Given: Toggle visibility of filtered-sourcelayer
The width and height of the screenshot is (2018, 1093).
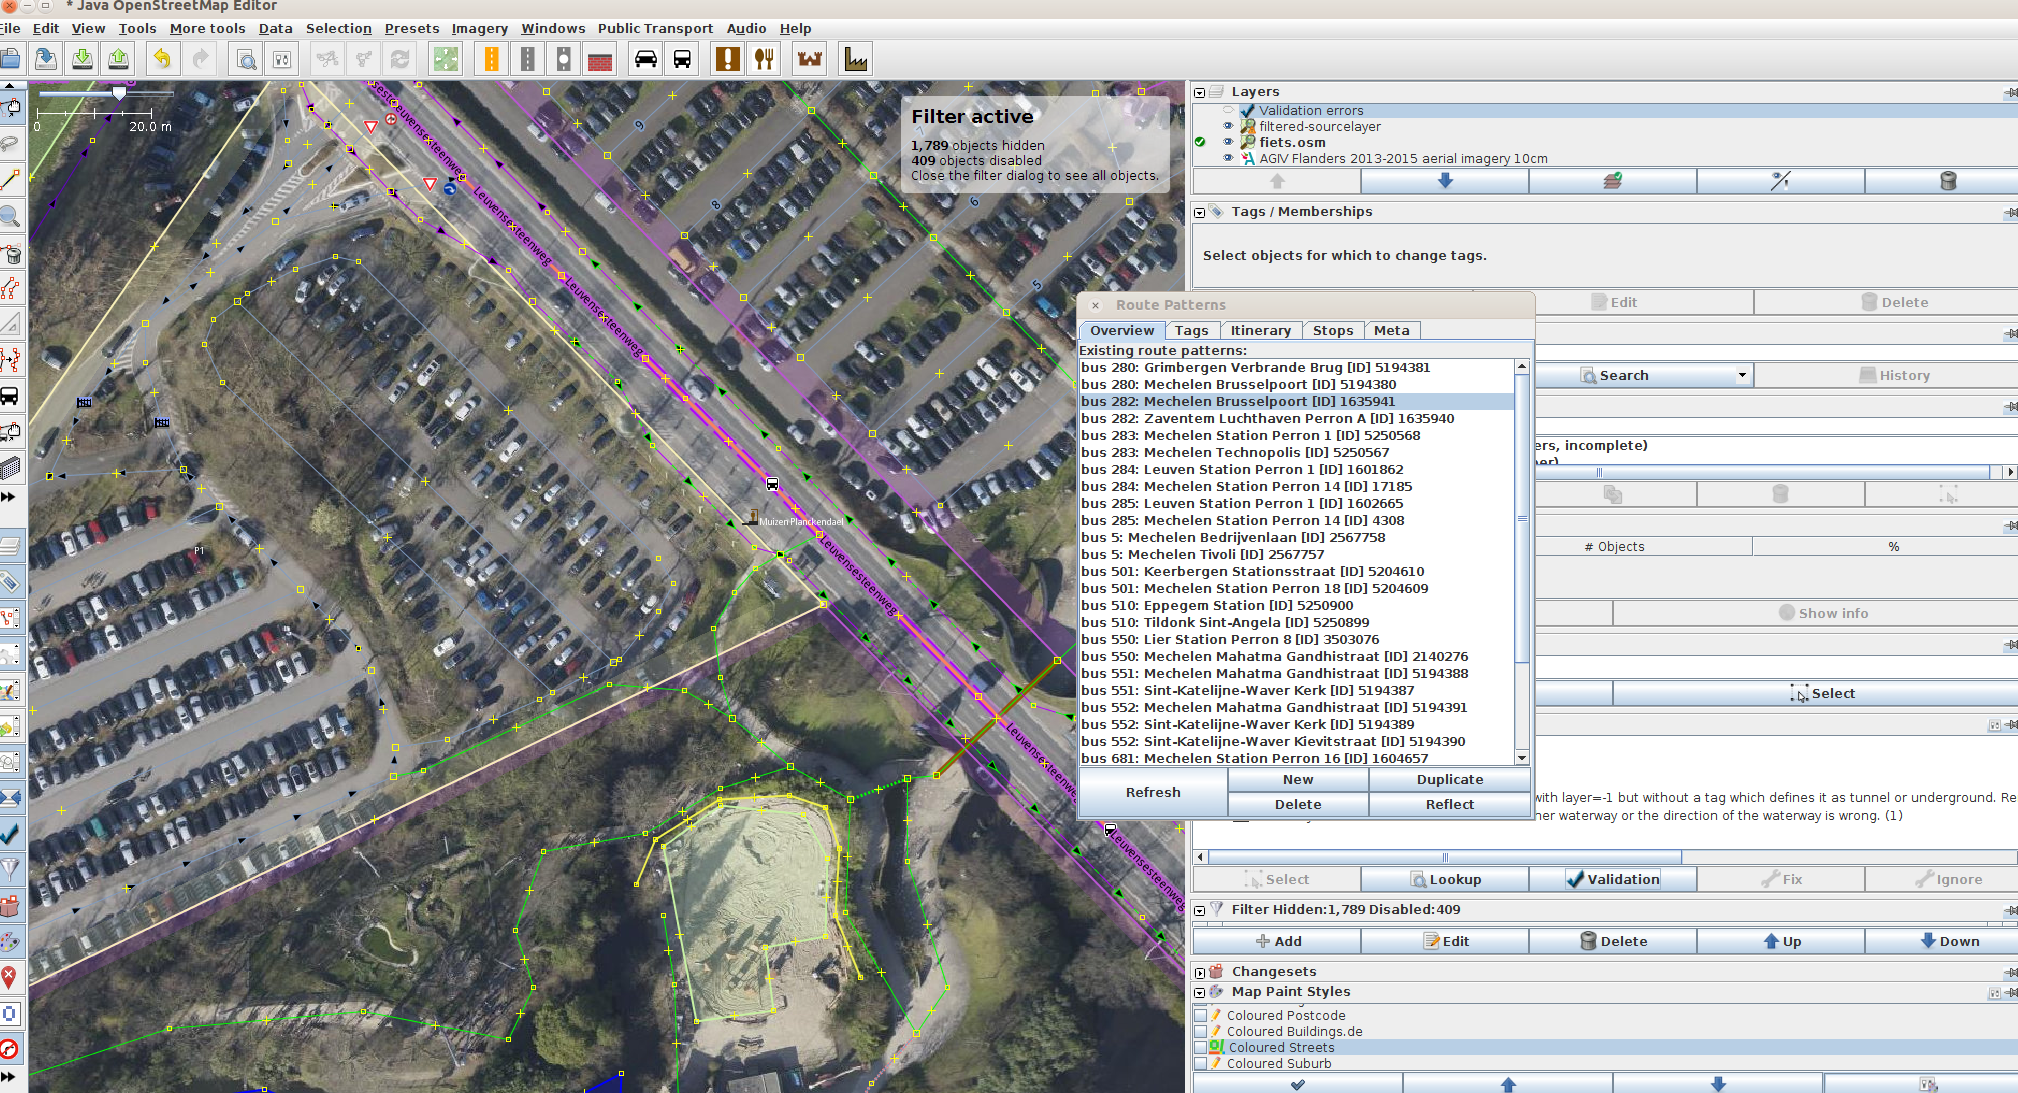Looking at the screenshot, I should 1228,126.
